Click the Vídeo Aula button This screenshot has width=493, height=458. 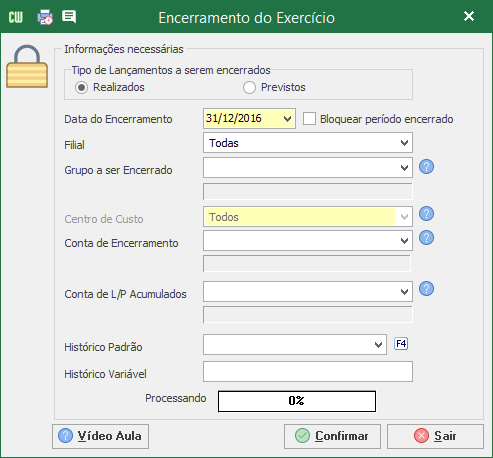point(100,436)
